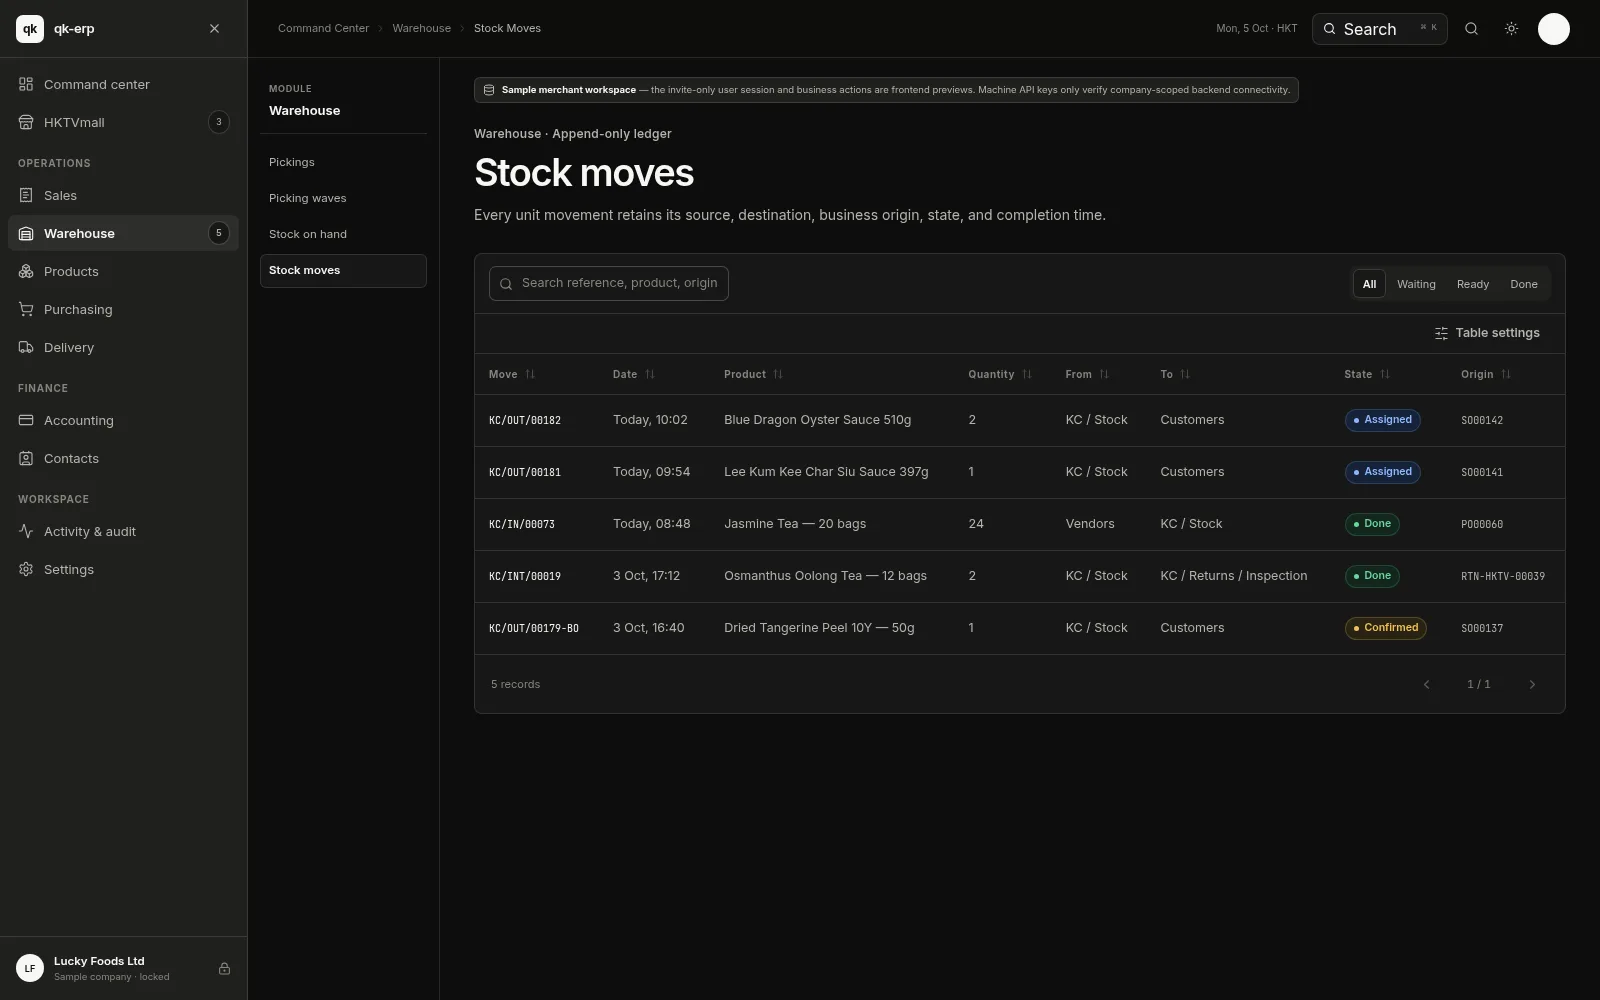
Task: Open the user avatar menu
Action: click(1553, 29)
